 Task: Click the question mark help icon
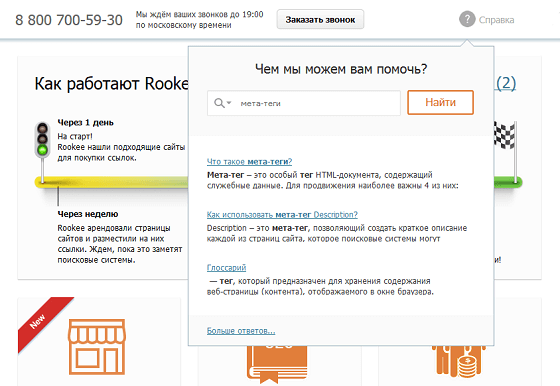coord(467,19)
